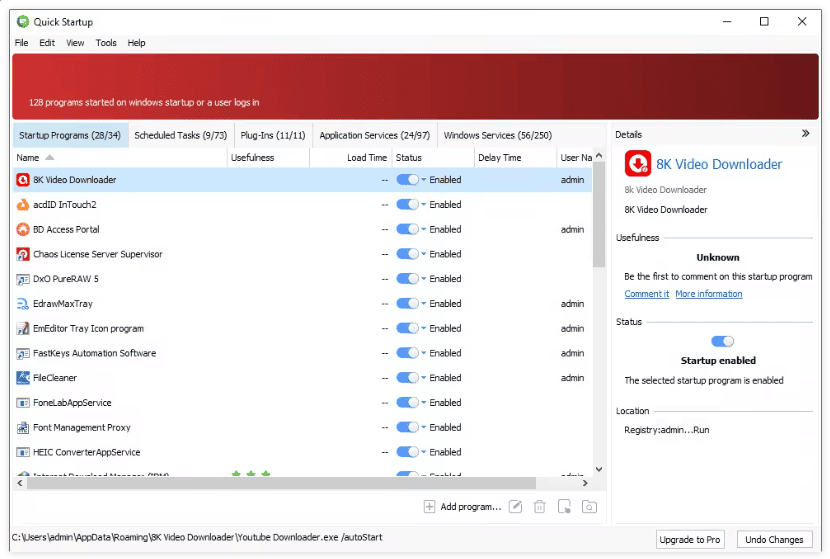Toggle the Status switch in Details panel
This screenshot has width=830, height=559.
tap(723, 341)
